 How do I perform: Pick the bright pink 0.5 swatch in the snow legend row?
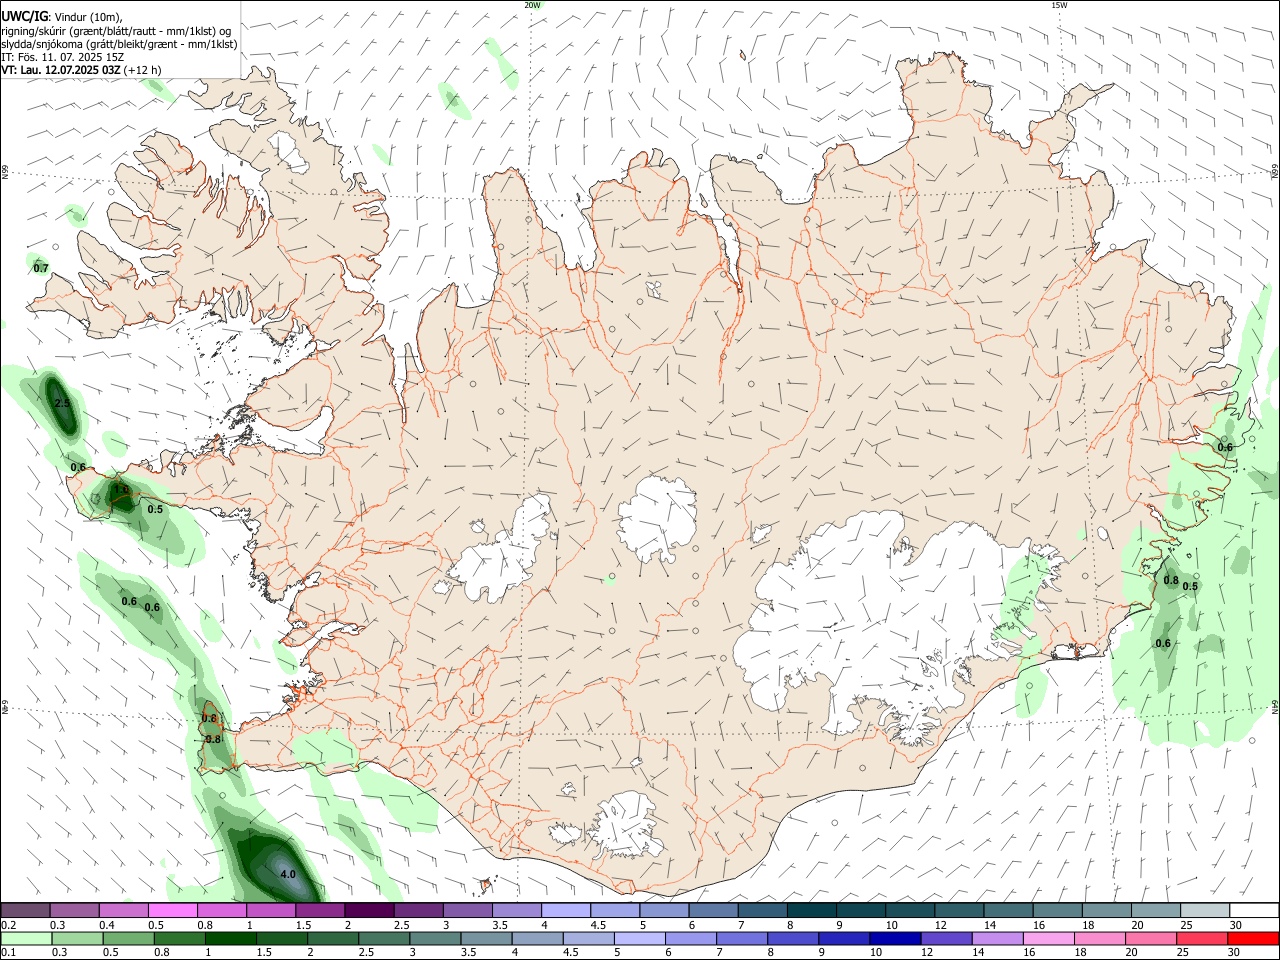(172, 910)
